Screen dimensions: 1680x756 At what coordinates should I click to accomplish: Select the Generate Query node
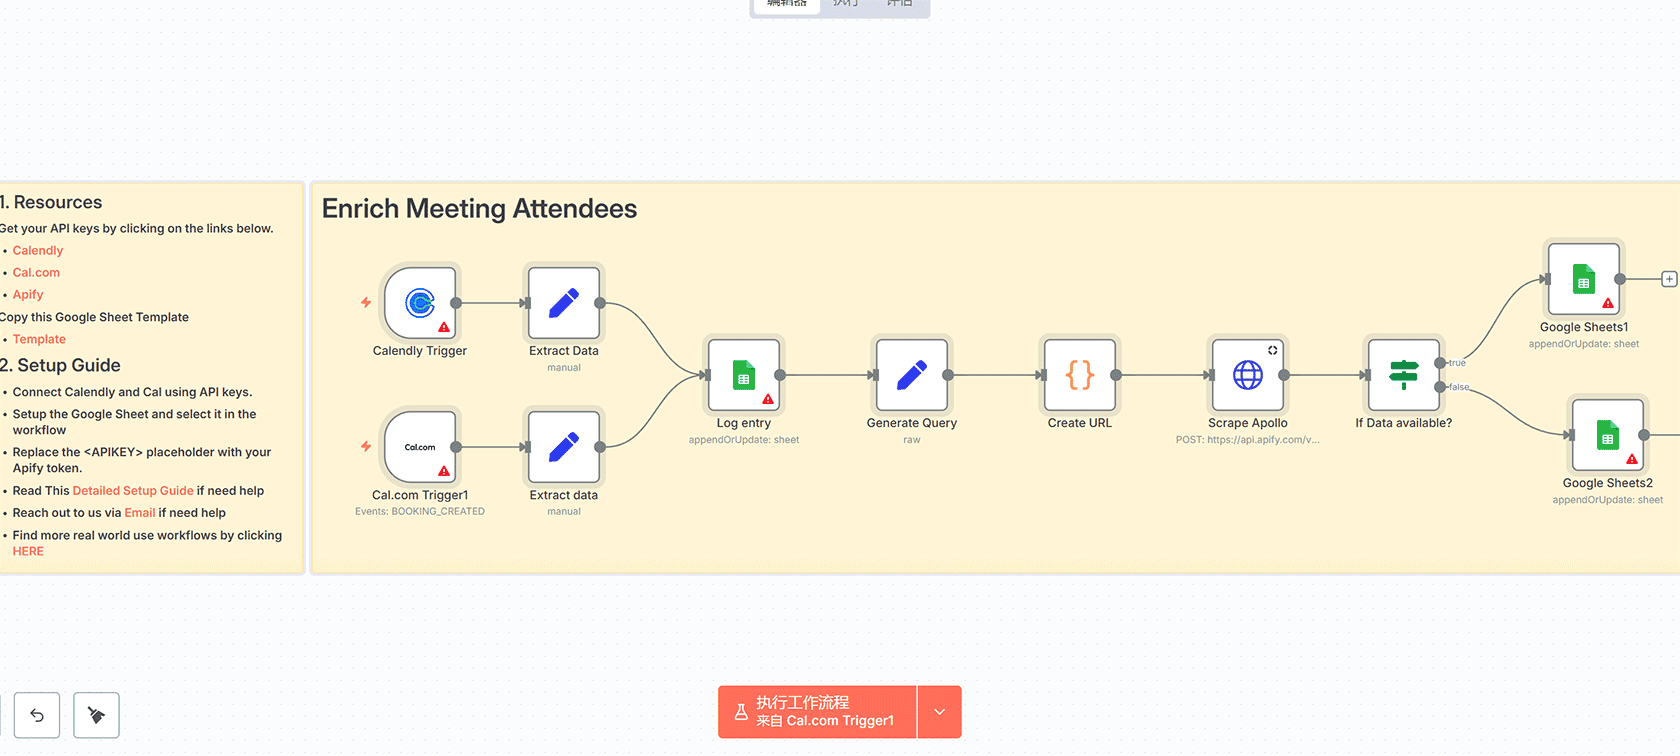coord(911,375)
